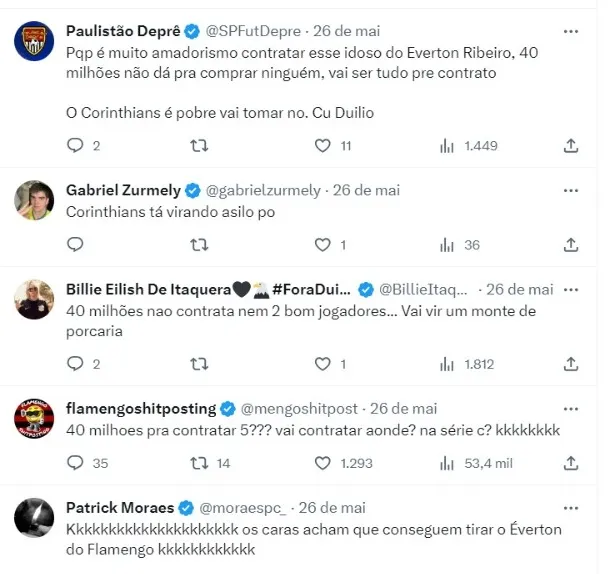Like the flamengoshitposting tweet with 1.293 likes

pyautogui.click(x=322, y=463)
